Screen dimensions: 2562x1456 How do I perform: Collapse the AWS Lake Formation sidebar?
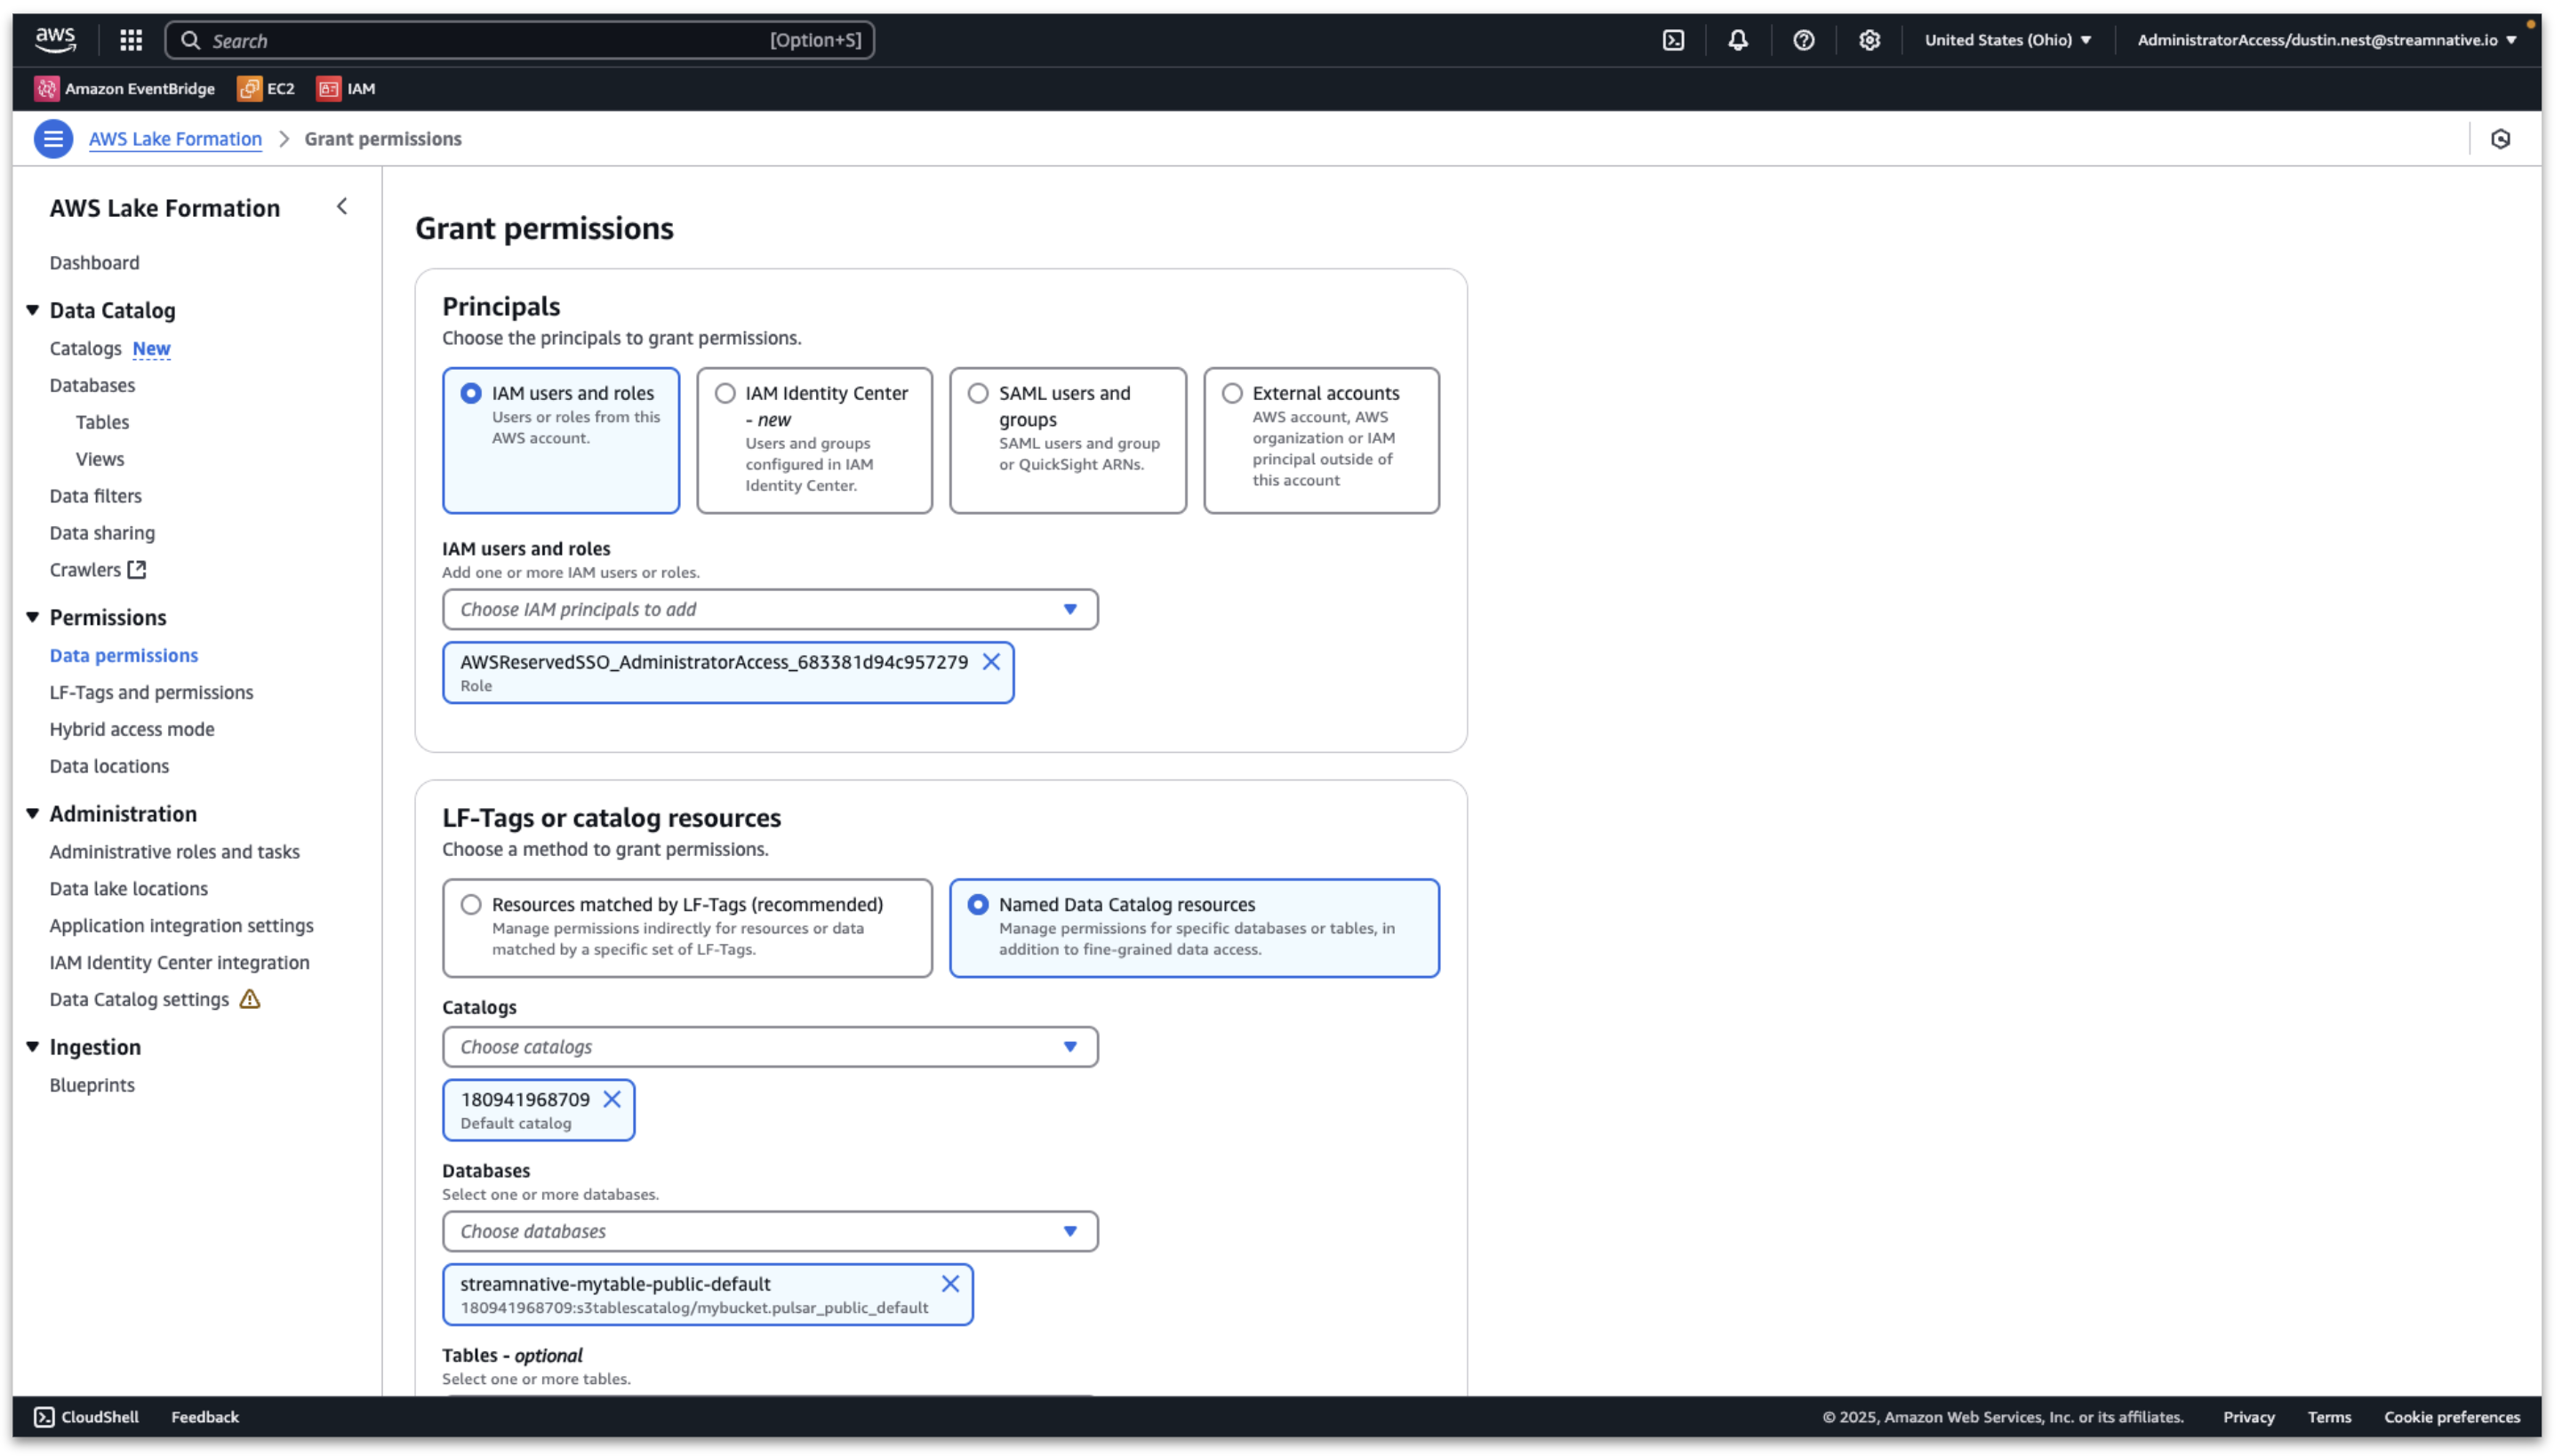342,207
